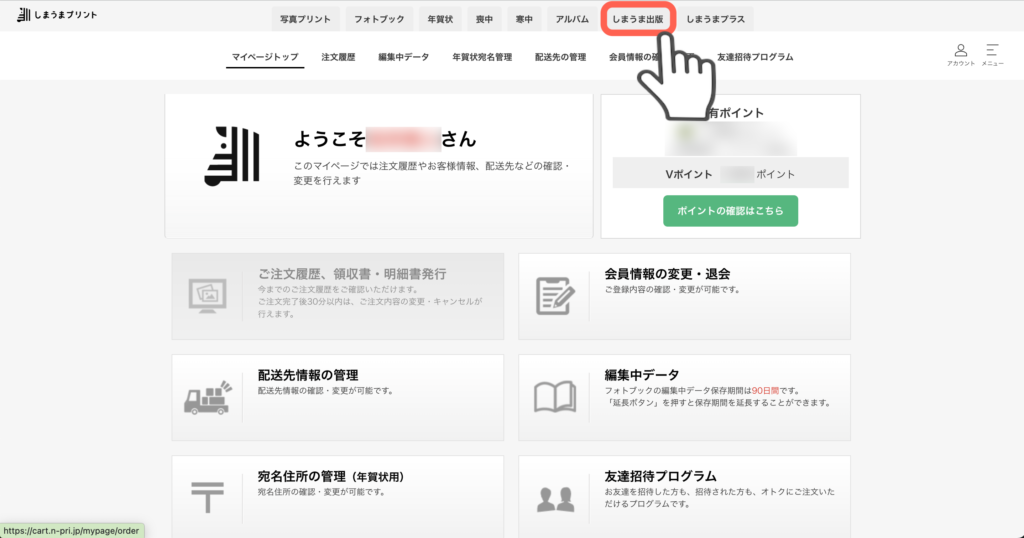Open the メニュー hamburger icon
This screenshot has height=538, width=1024.
(x=992, y=54)
